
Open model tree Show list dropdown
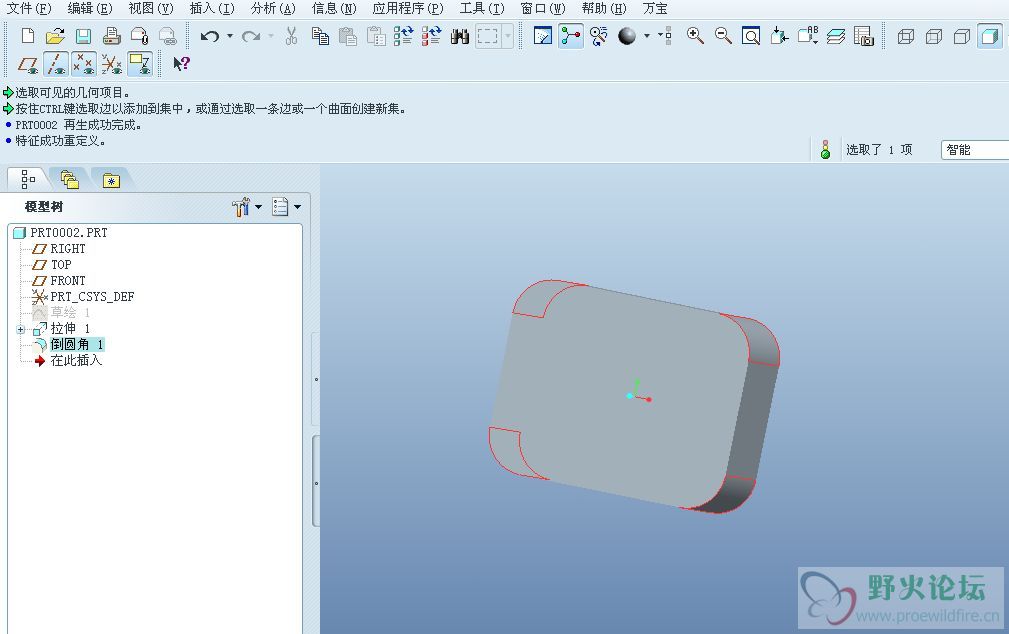tap(286, 207)
